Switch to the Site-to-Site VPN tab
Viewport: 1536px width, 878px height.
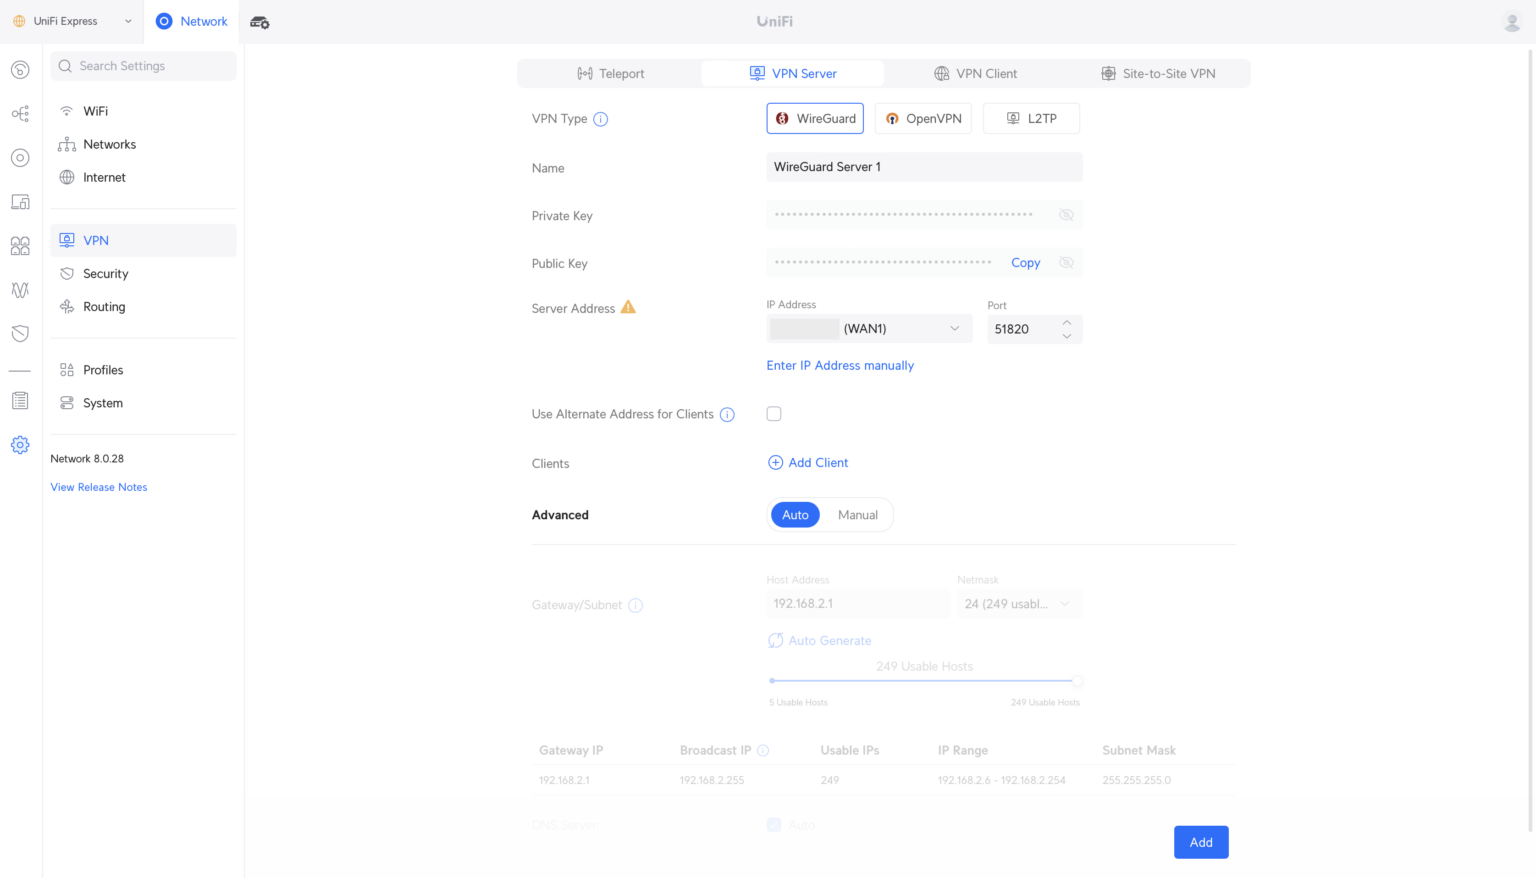[1158, 73]
